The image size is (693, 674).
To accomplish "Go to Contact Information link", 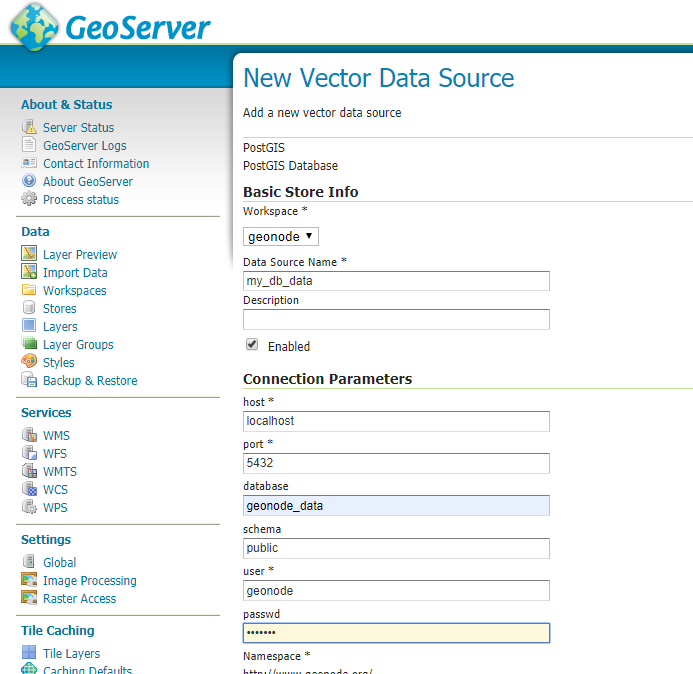I will pos(96,164).
